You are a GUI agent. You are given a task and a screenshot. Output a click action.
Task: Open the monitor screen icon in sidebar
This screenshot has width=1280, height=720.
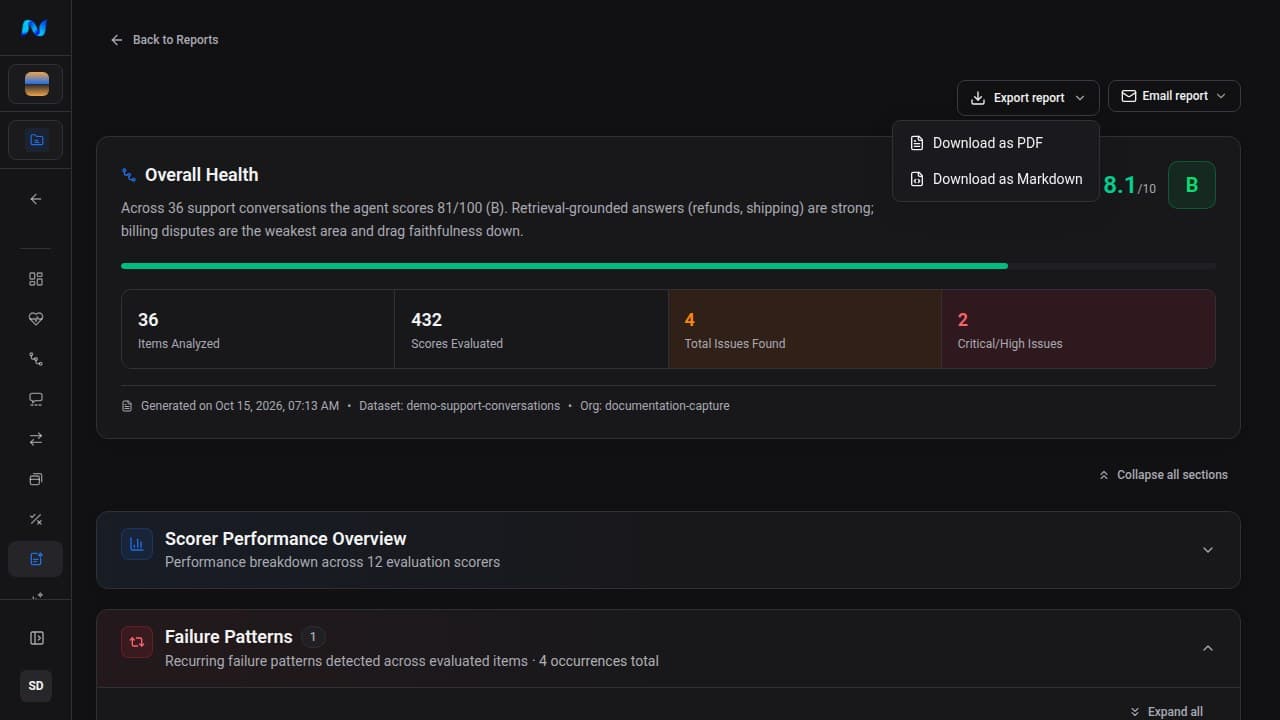click(36, 399)
